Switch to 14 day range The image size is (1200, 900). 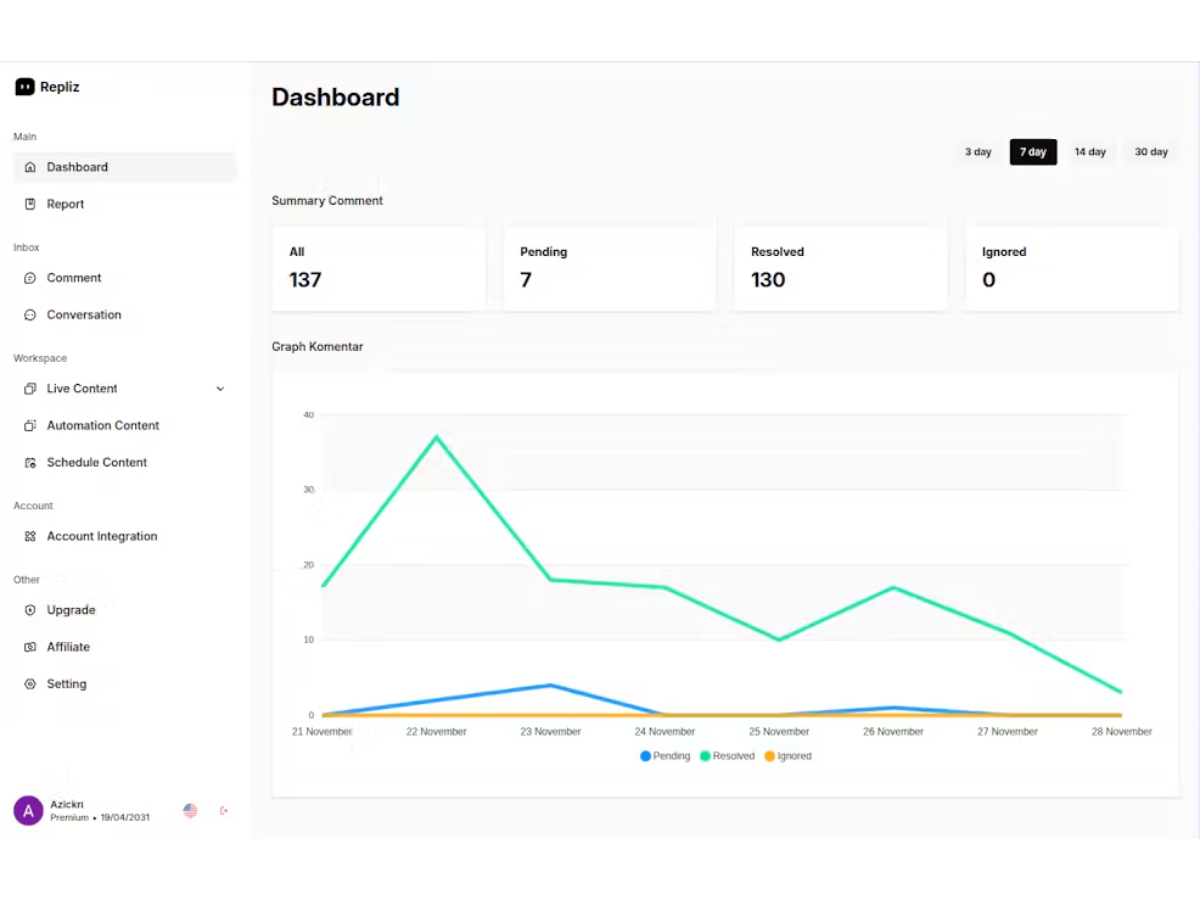click(x=1090, y=152)
